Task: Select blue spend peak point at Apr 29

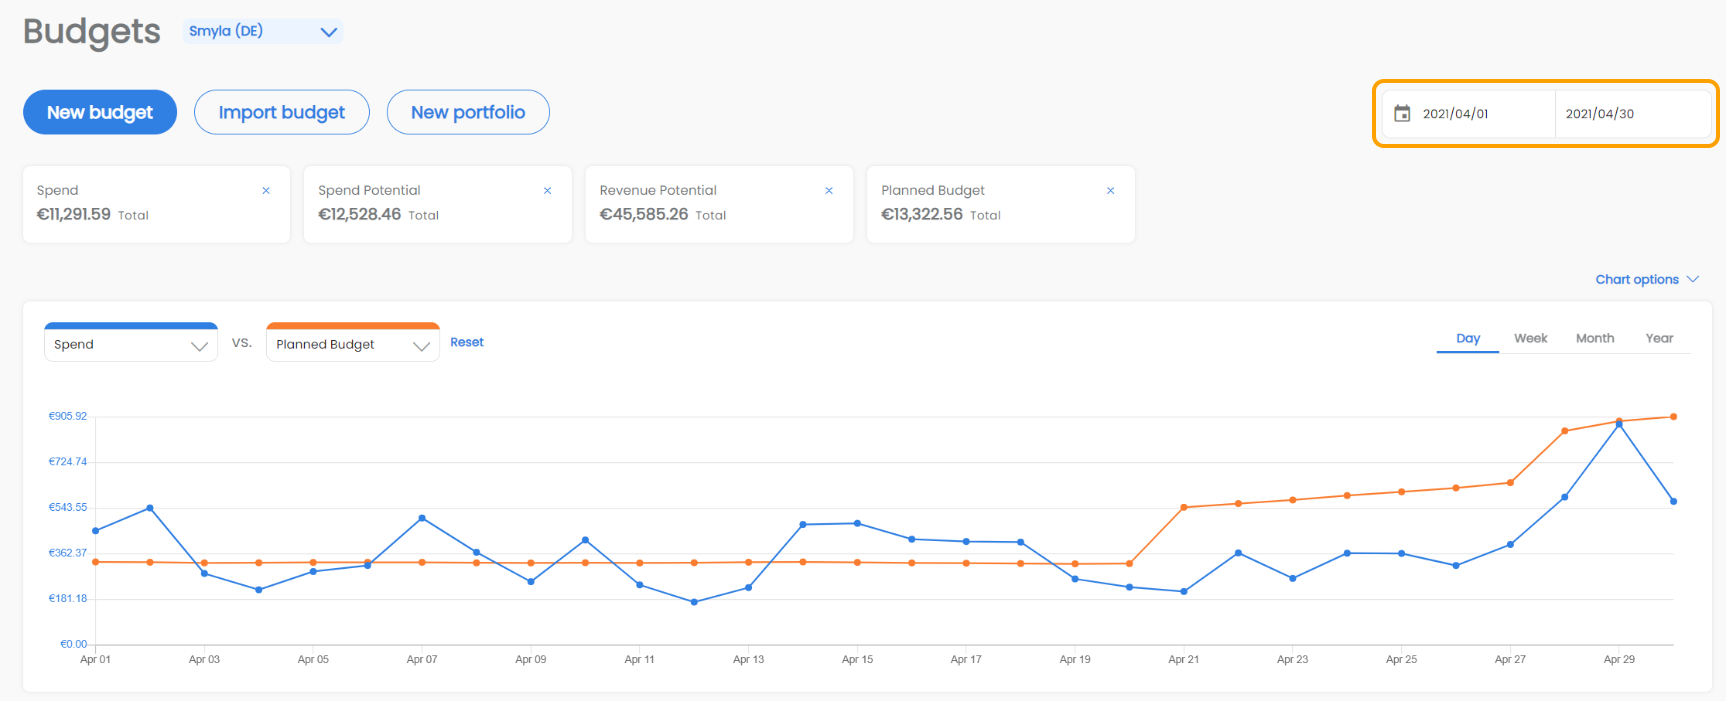Action: [1619, 425]
